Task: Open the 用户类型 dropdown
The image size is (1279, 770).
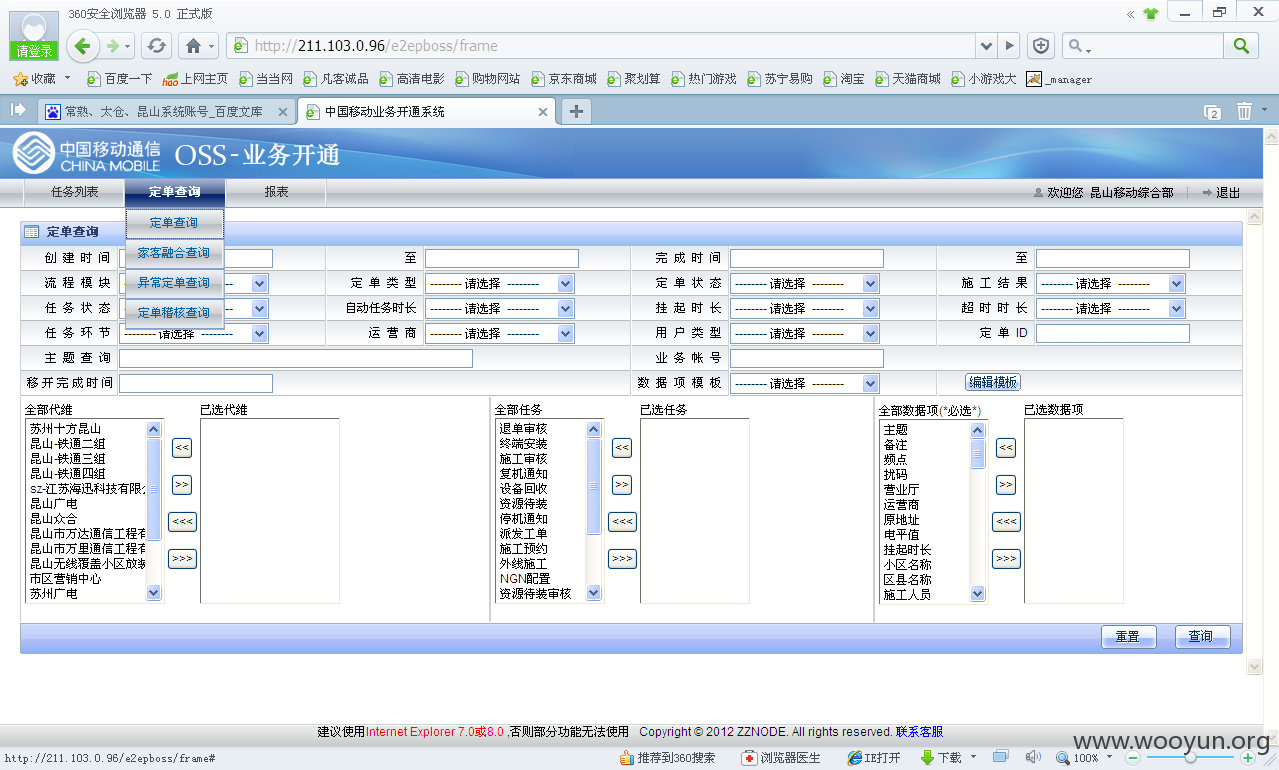Action: click(x=804, y=334)
